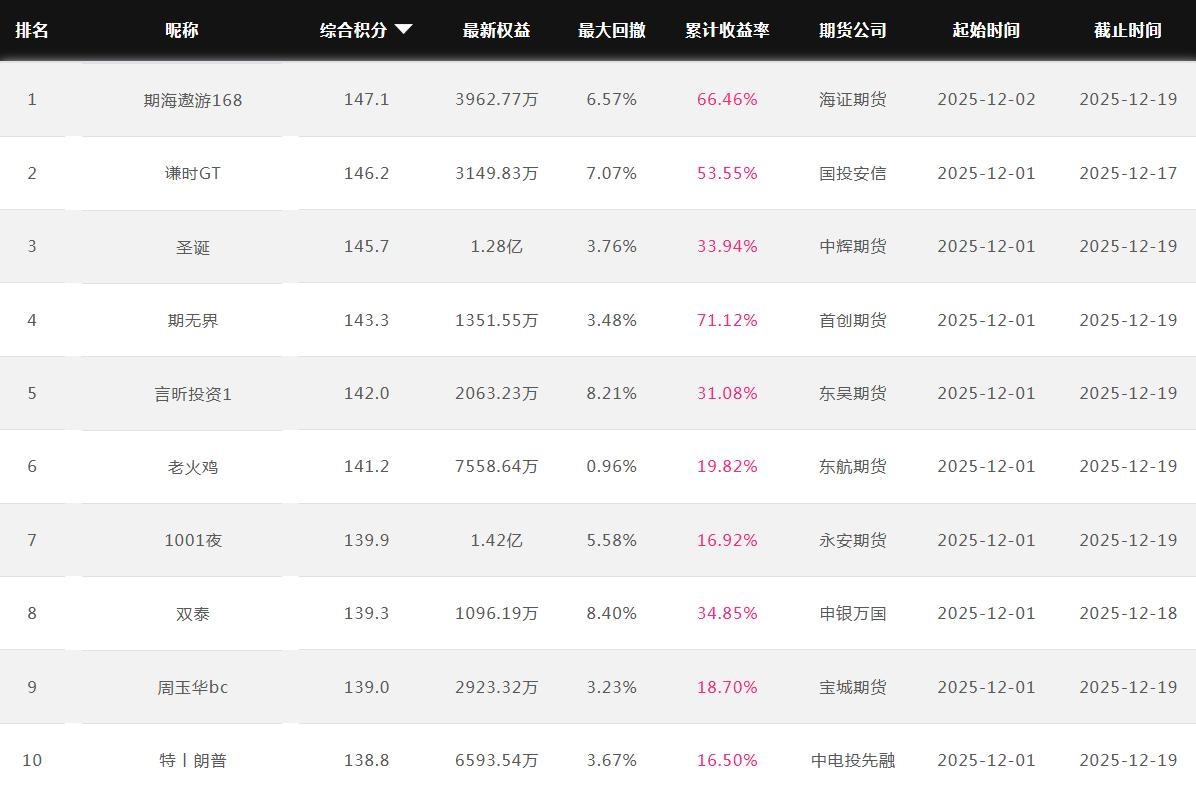The image size is (1196, 793).
Task: Click the sort arrow beside 综合积分
Action: (404, 30)
